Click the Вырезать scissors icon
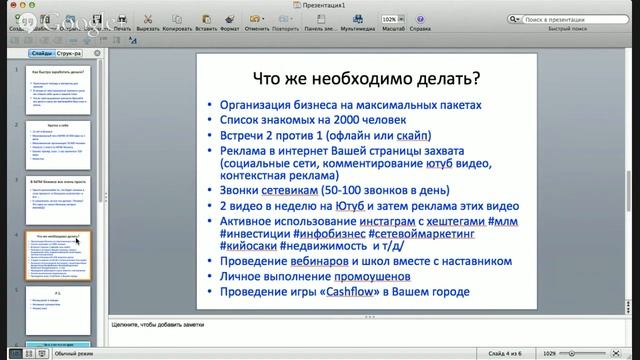This screenshot has width=640, height=360. (148, 19)
